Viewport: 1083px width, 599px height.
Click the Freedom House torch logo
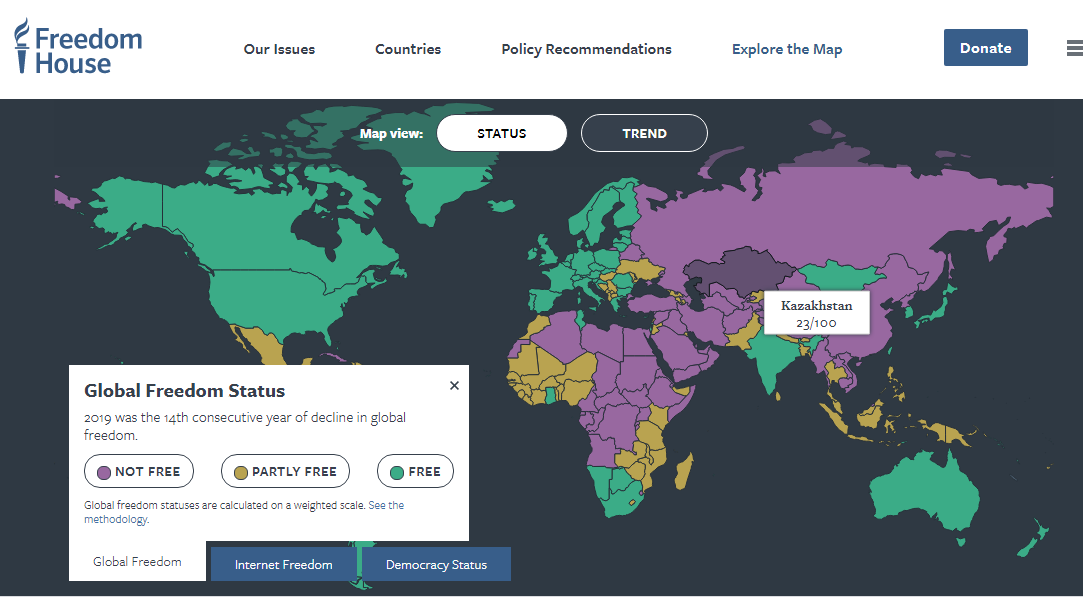coord(23,46)
